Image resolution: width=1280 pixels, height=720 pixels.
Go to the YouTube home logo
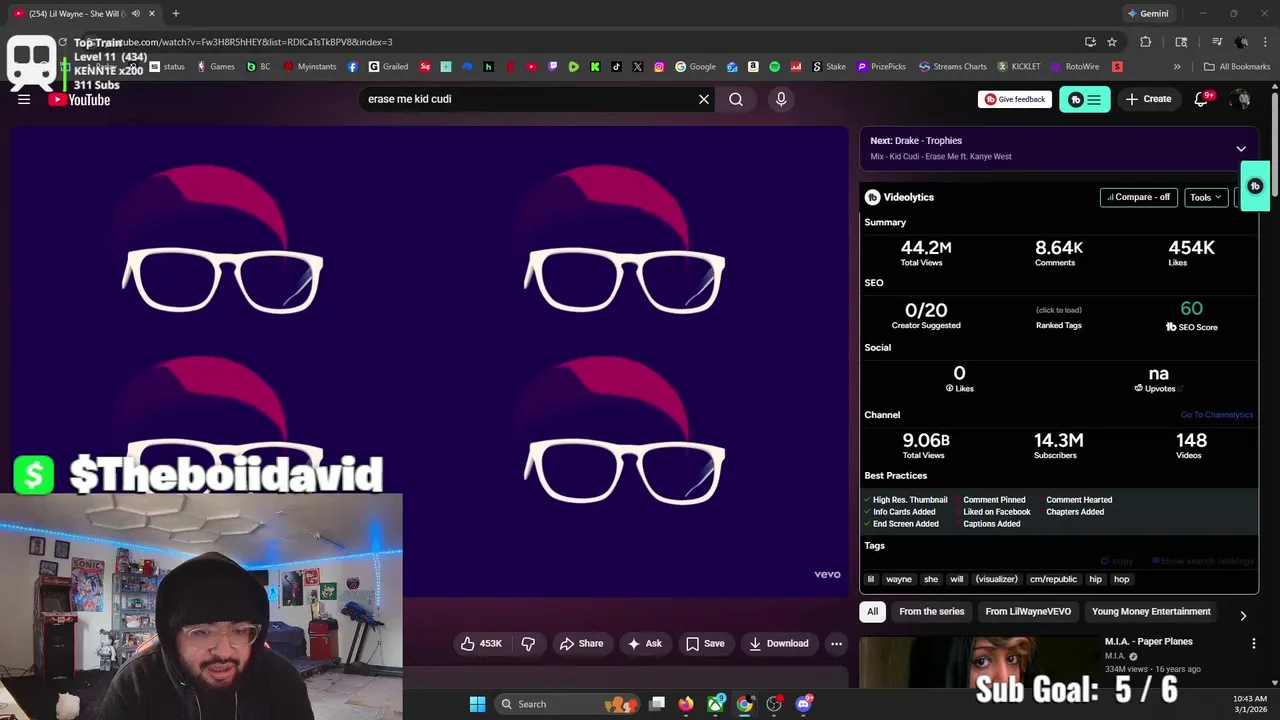coord(79,99)
